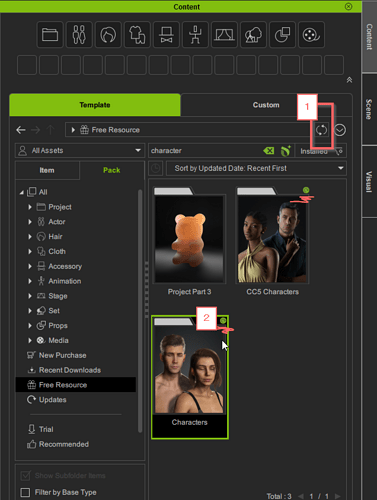Collapse the All tree node
Image resolution: width=377 pixels, height=500 pixels.
pos(22,192)
